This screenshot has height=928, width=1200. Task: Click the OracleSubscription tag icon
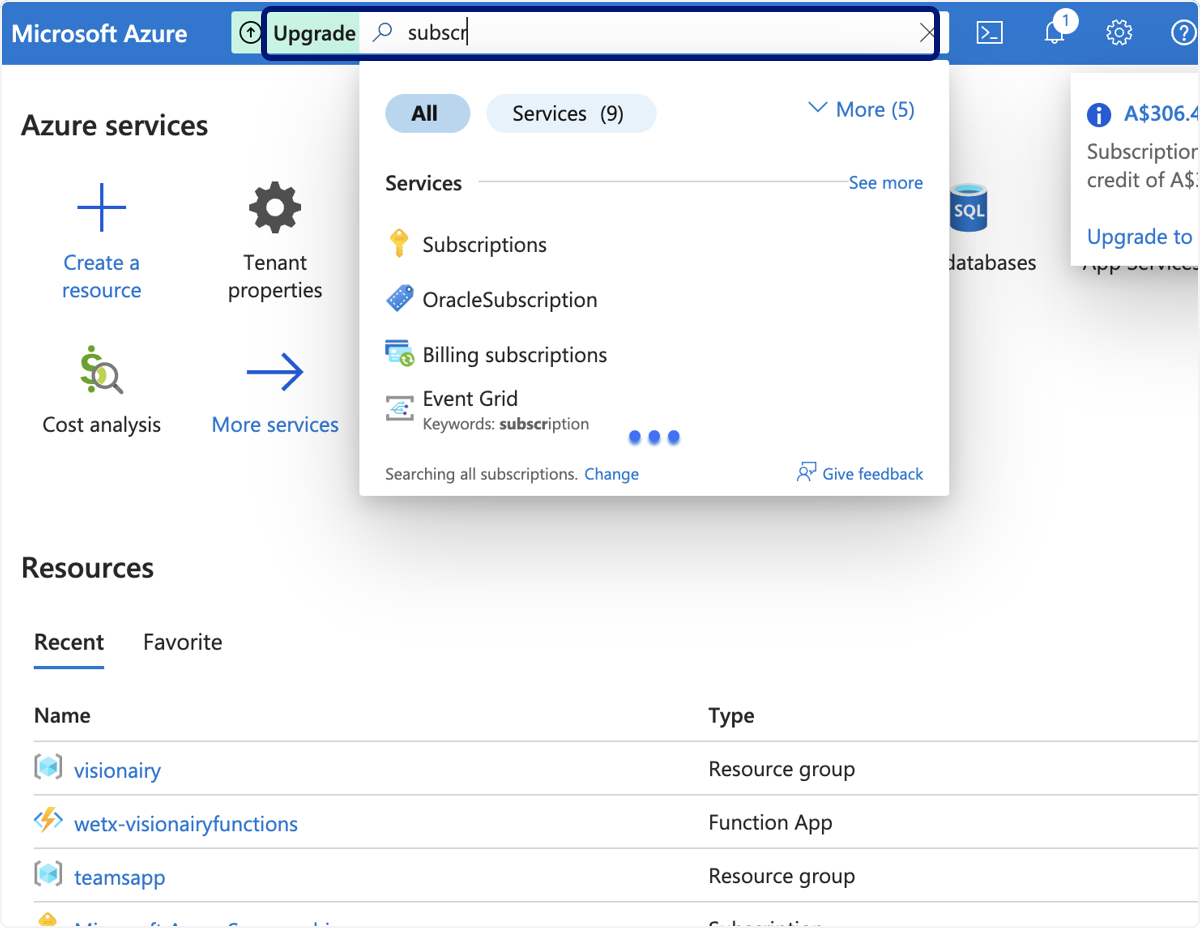pyautogui.click(x=400, y=299)
